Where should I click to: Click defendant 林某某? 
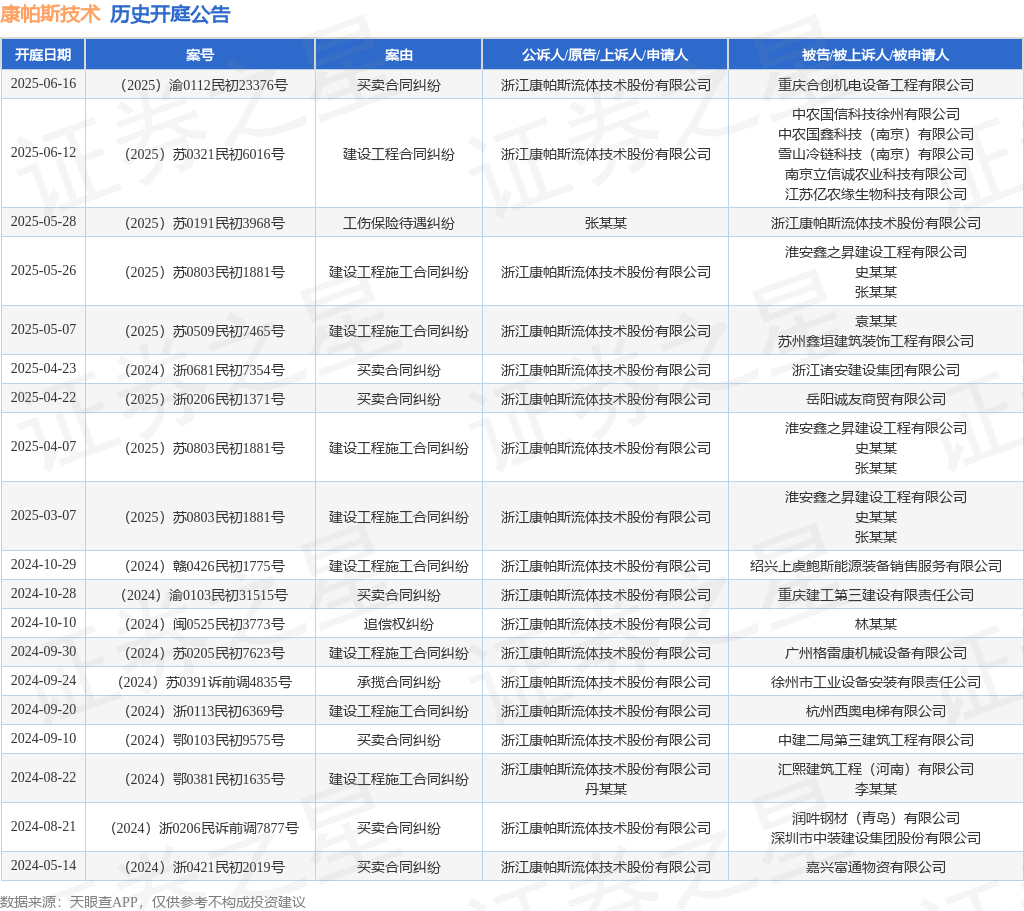(876, 624)
